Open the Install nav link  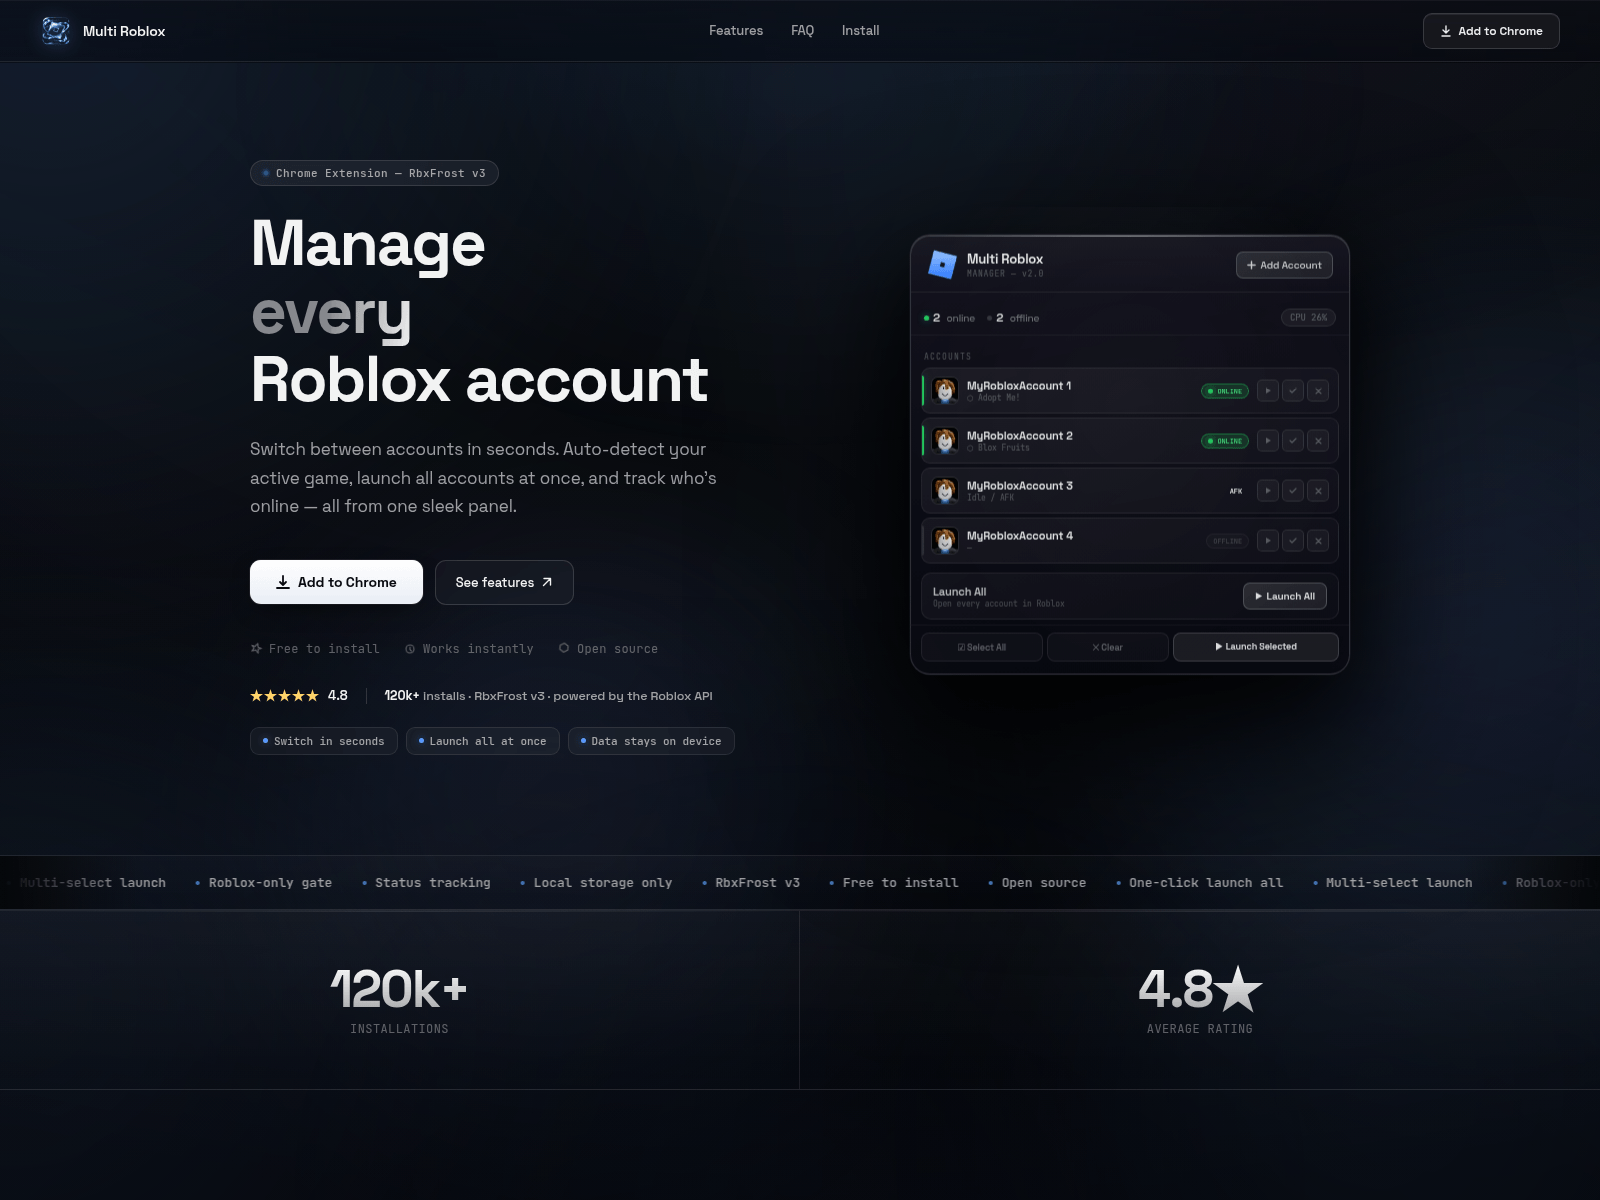pyautogui.click(x=860, y=31)
